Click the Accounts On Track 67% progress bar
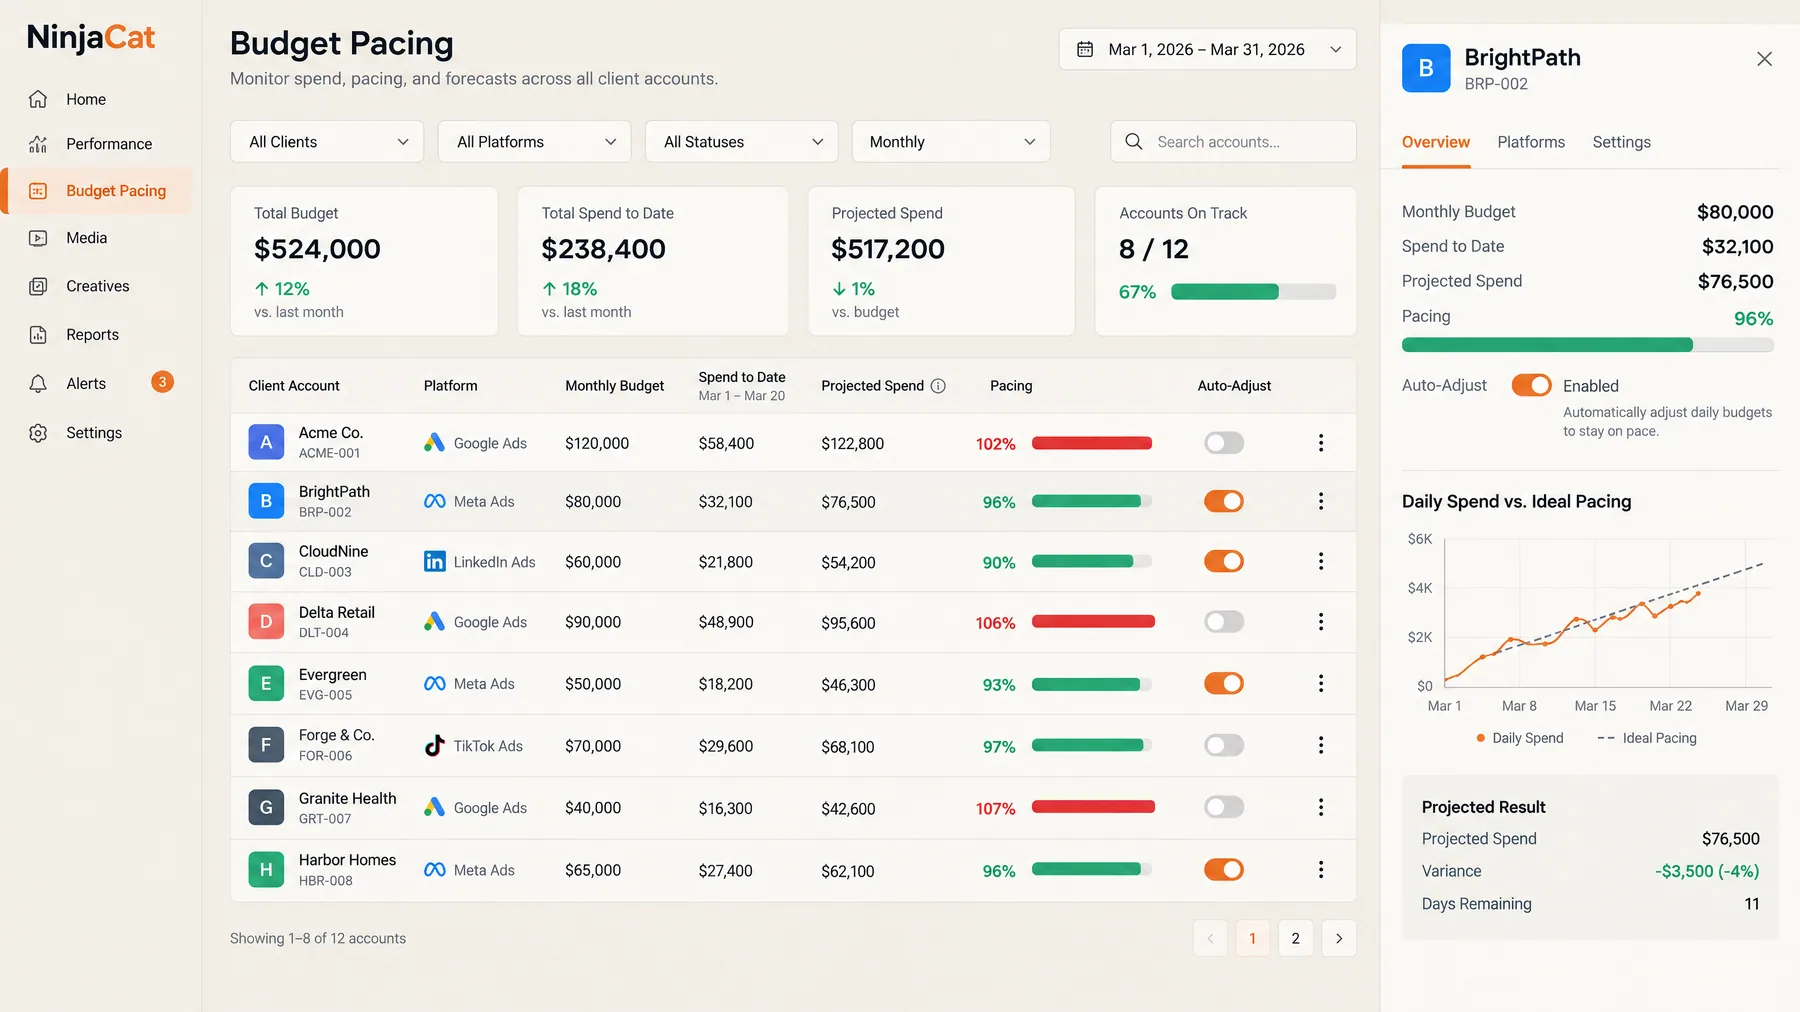1800x1012 pixels. point(1253,292)
